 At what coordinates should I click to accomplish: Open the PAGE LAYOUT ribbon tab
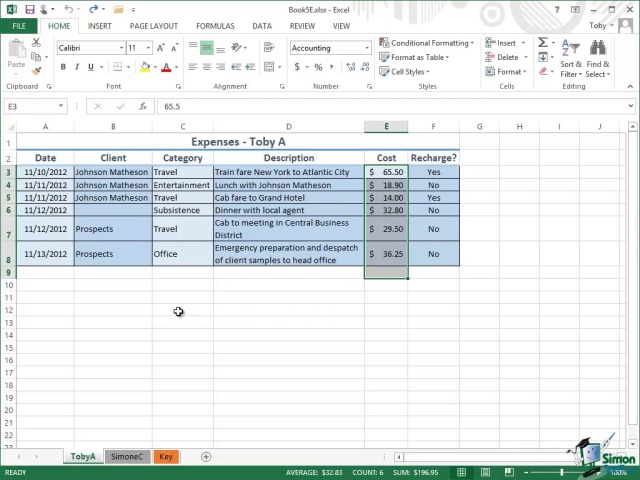[x=153, y=26]
